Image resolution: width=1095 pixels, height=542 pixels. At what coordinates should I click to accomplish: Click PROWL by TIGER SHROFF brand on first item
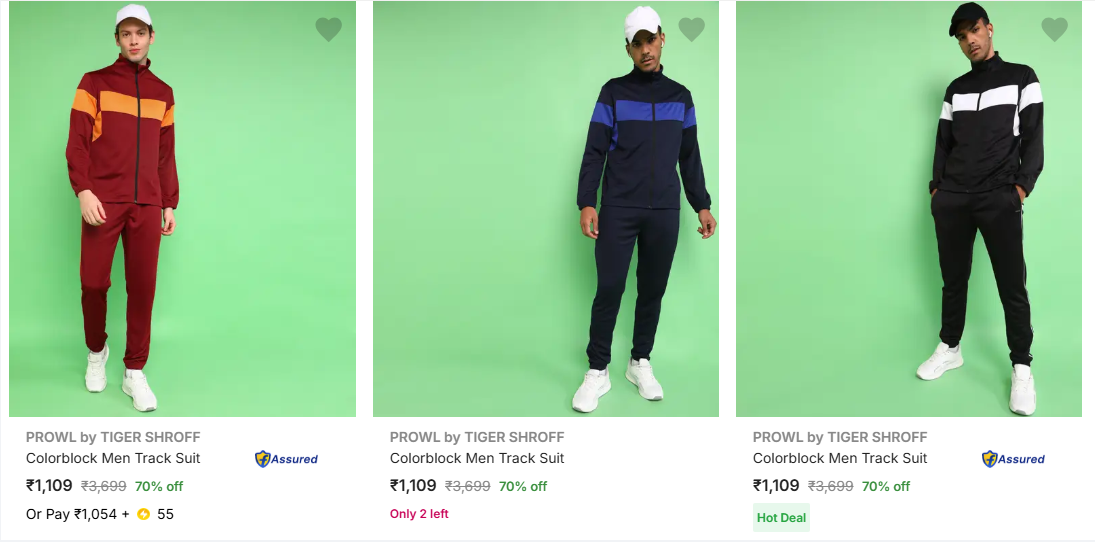[113, 437]
